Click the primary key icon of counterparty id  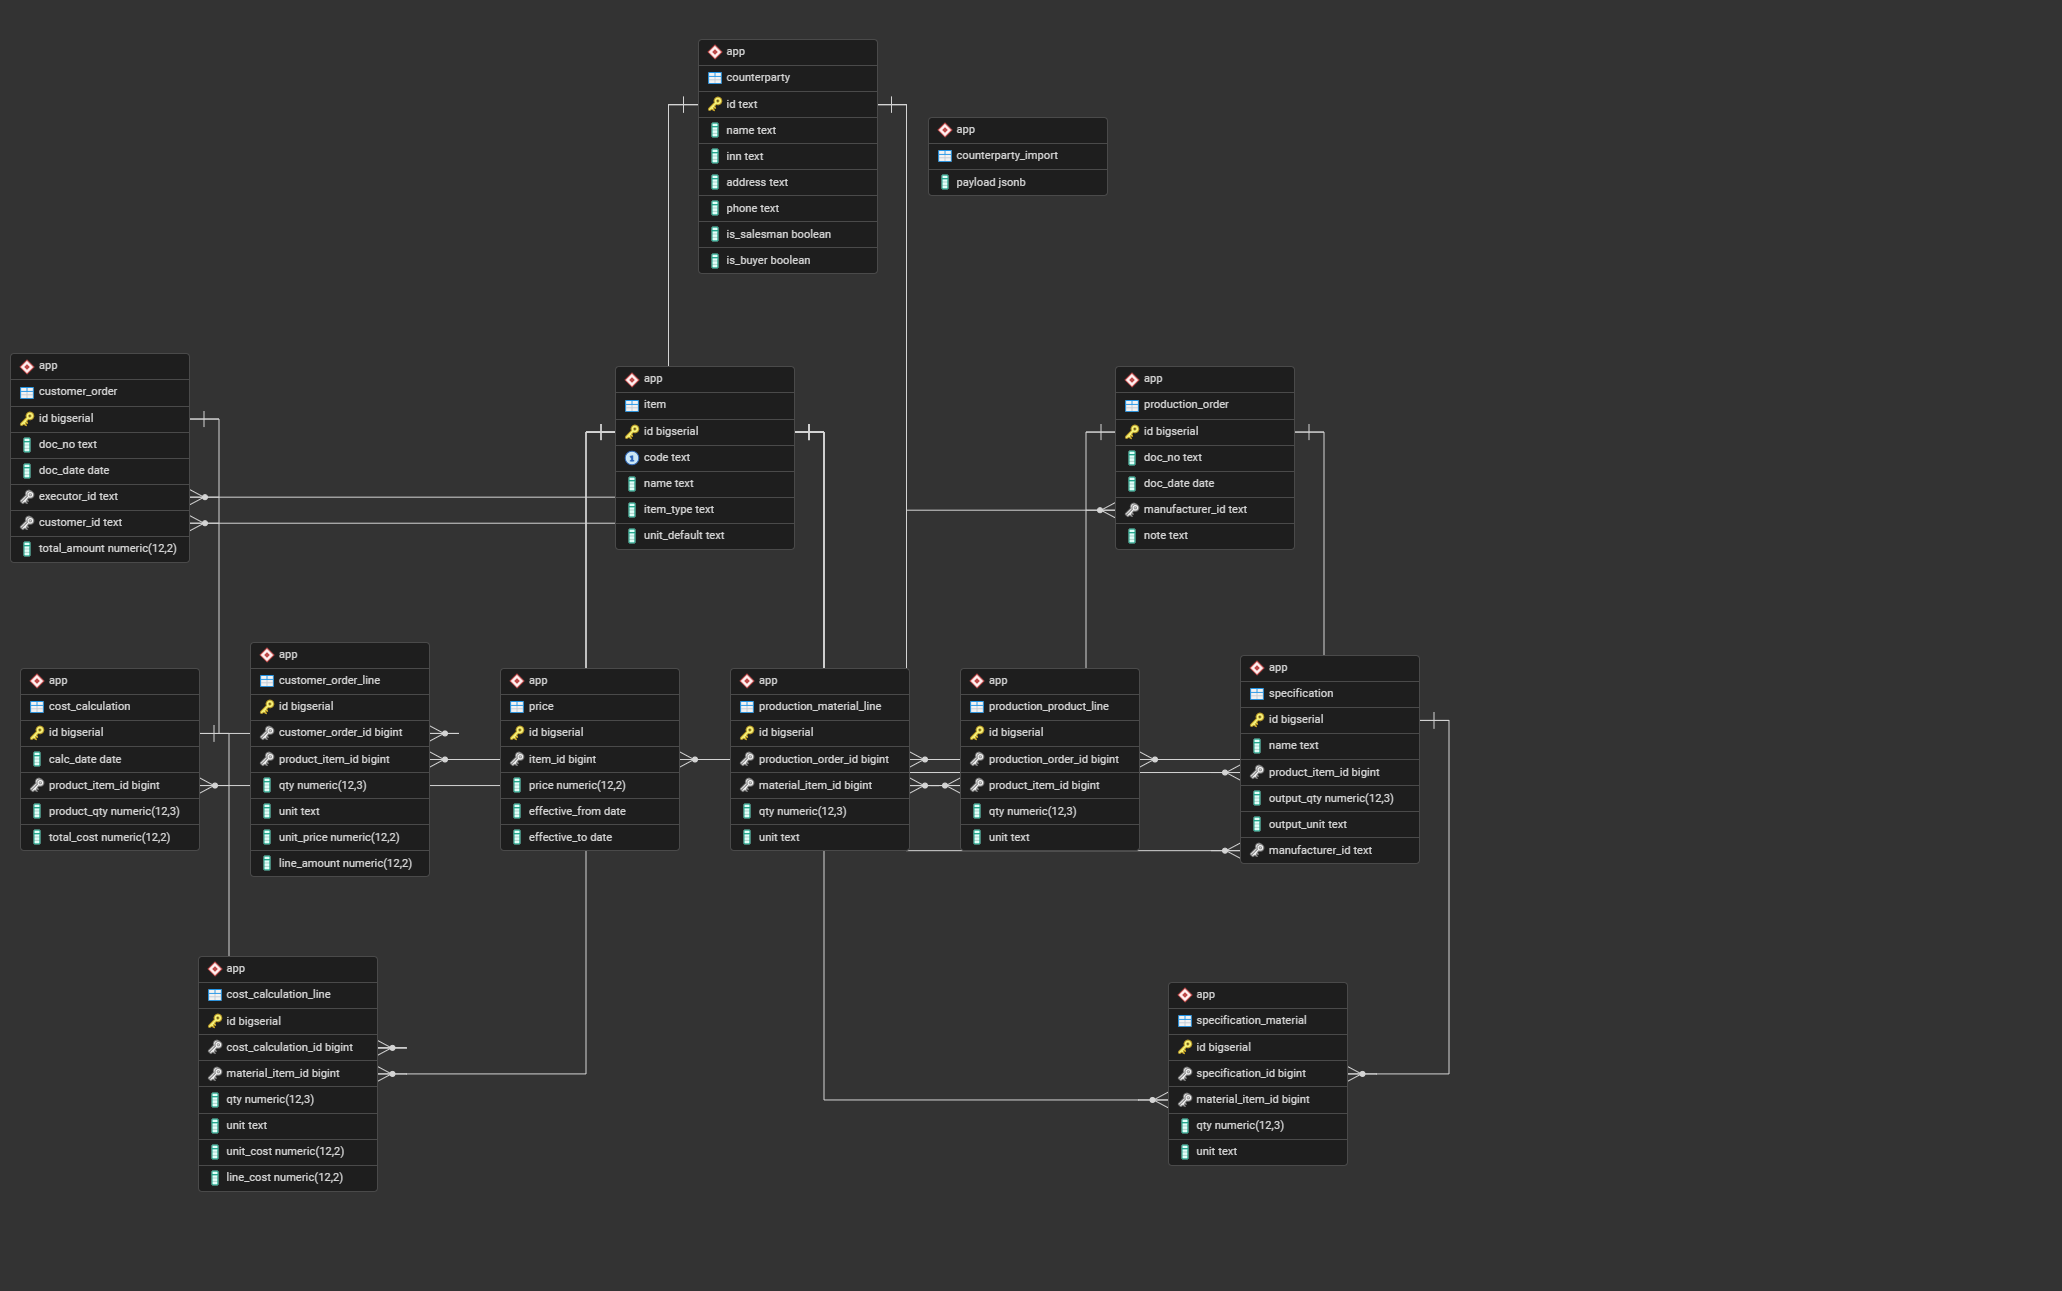715,104
